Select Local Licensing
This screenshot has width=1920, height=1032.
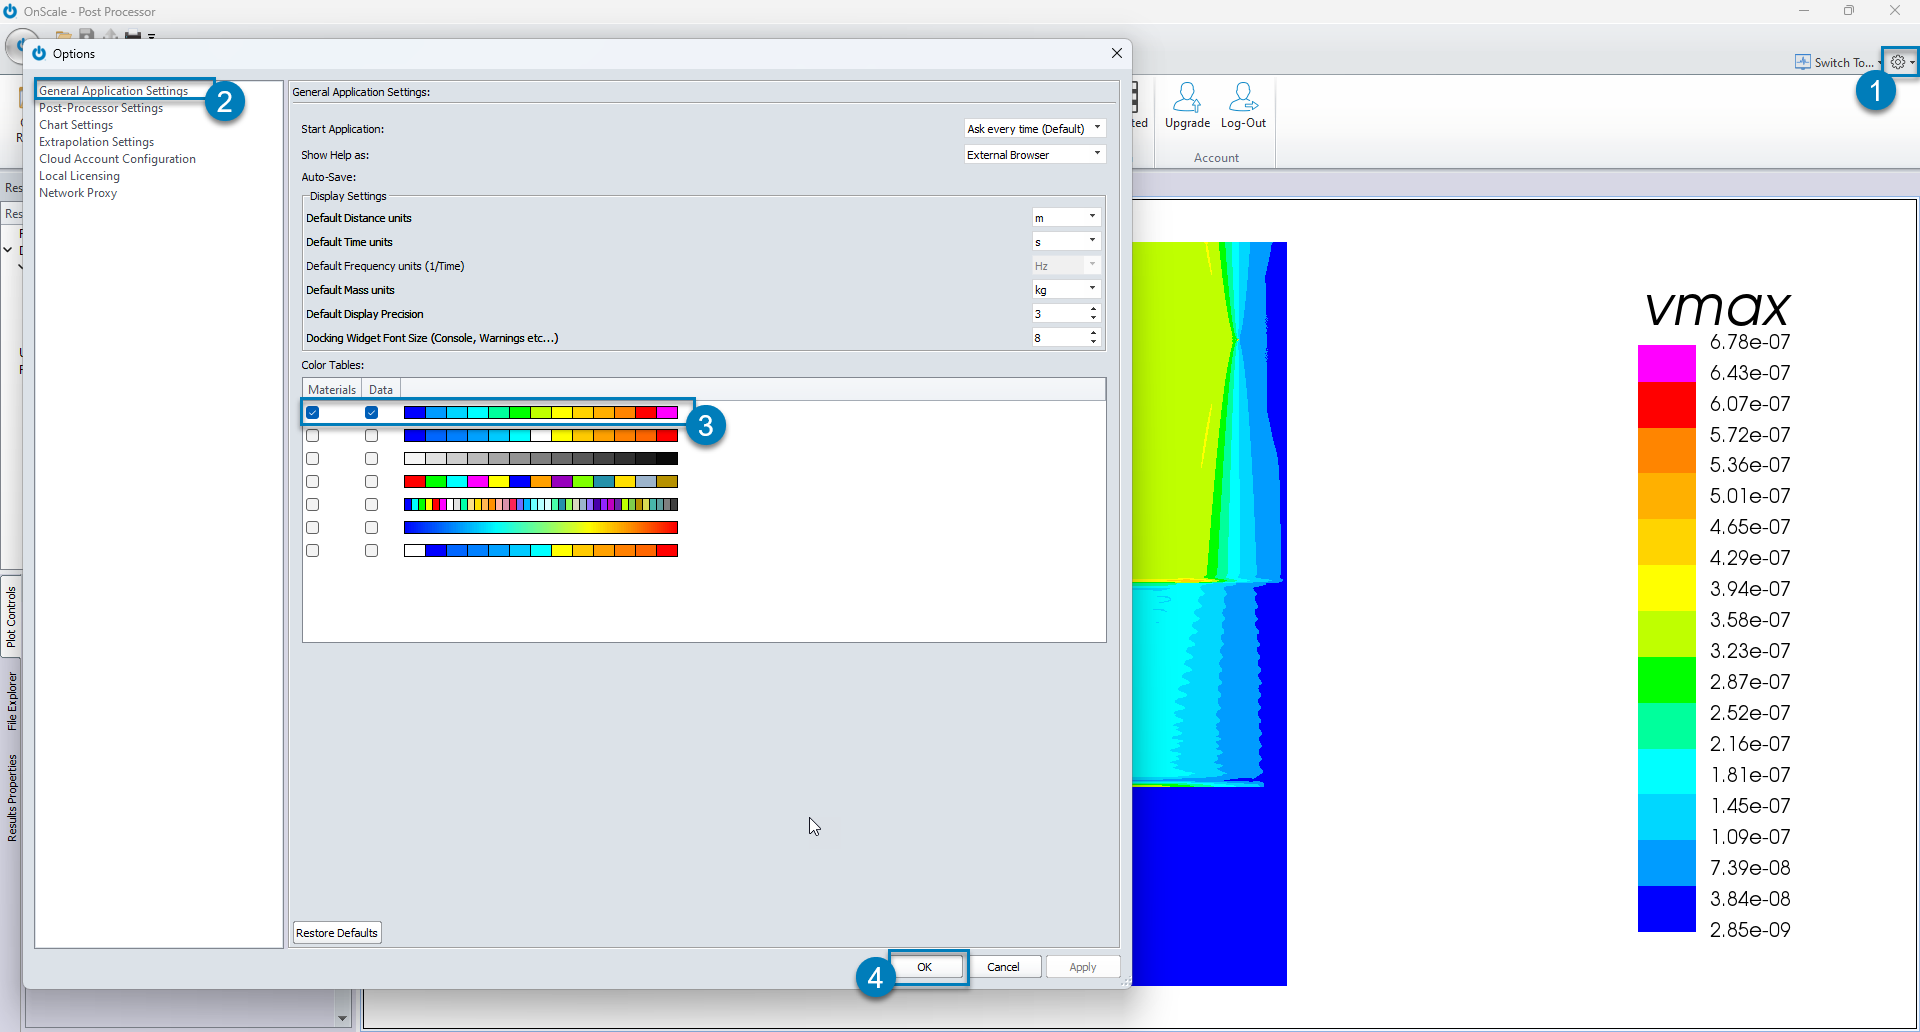pyautogui.click(x=79, y=175)
